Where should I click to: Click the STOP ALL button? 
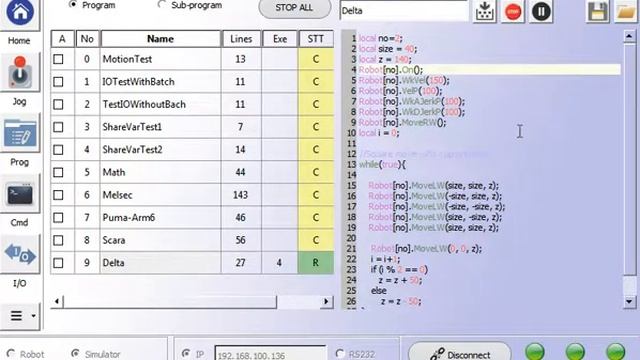pos(294,8)
